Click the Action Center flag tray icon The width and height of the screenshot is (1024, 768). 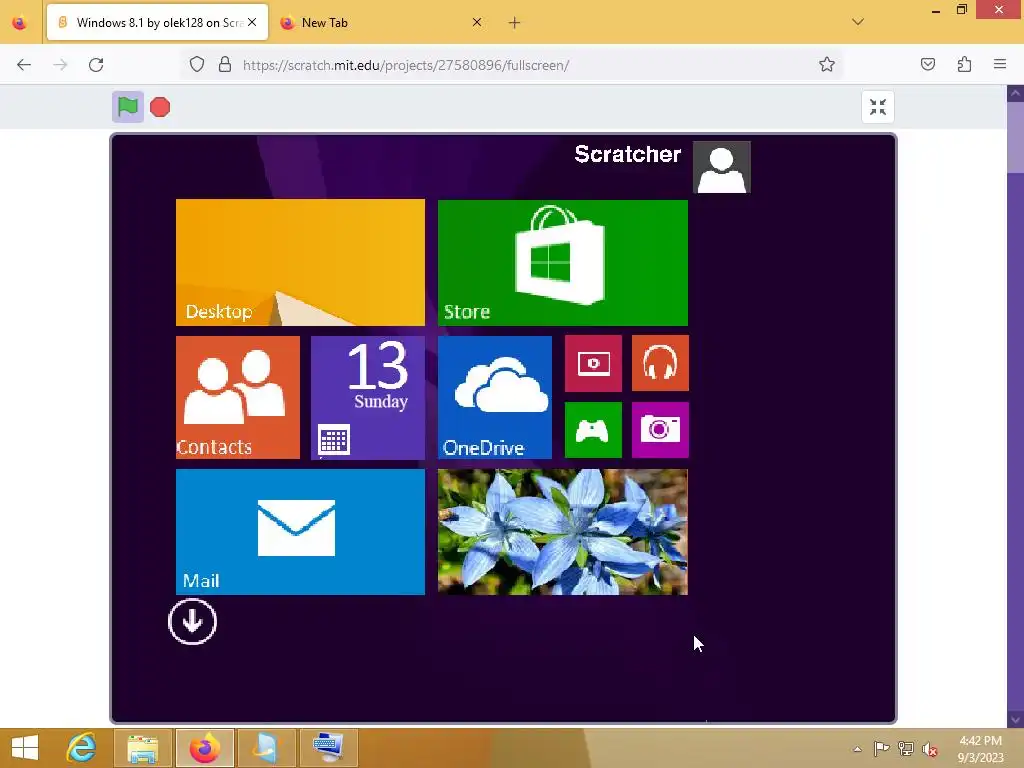(881, 749)
